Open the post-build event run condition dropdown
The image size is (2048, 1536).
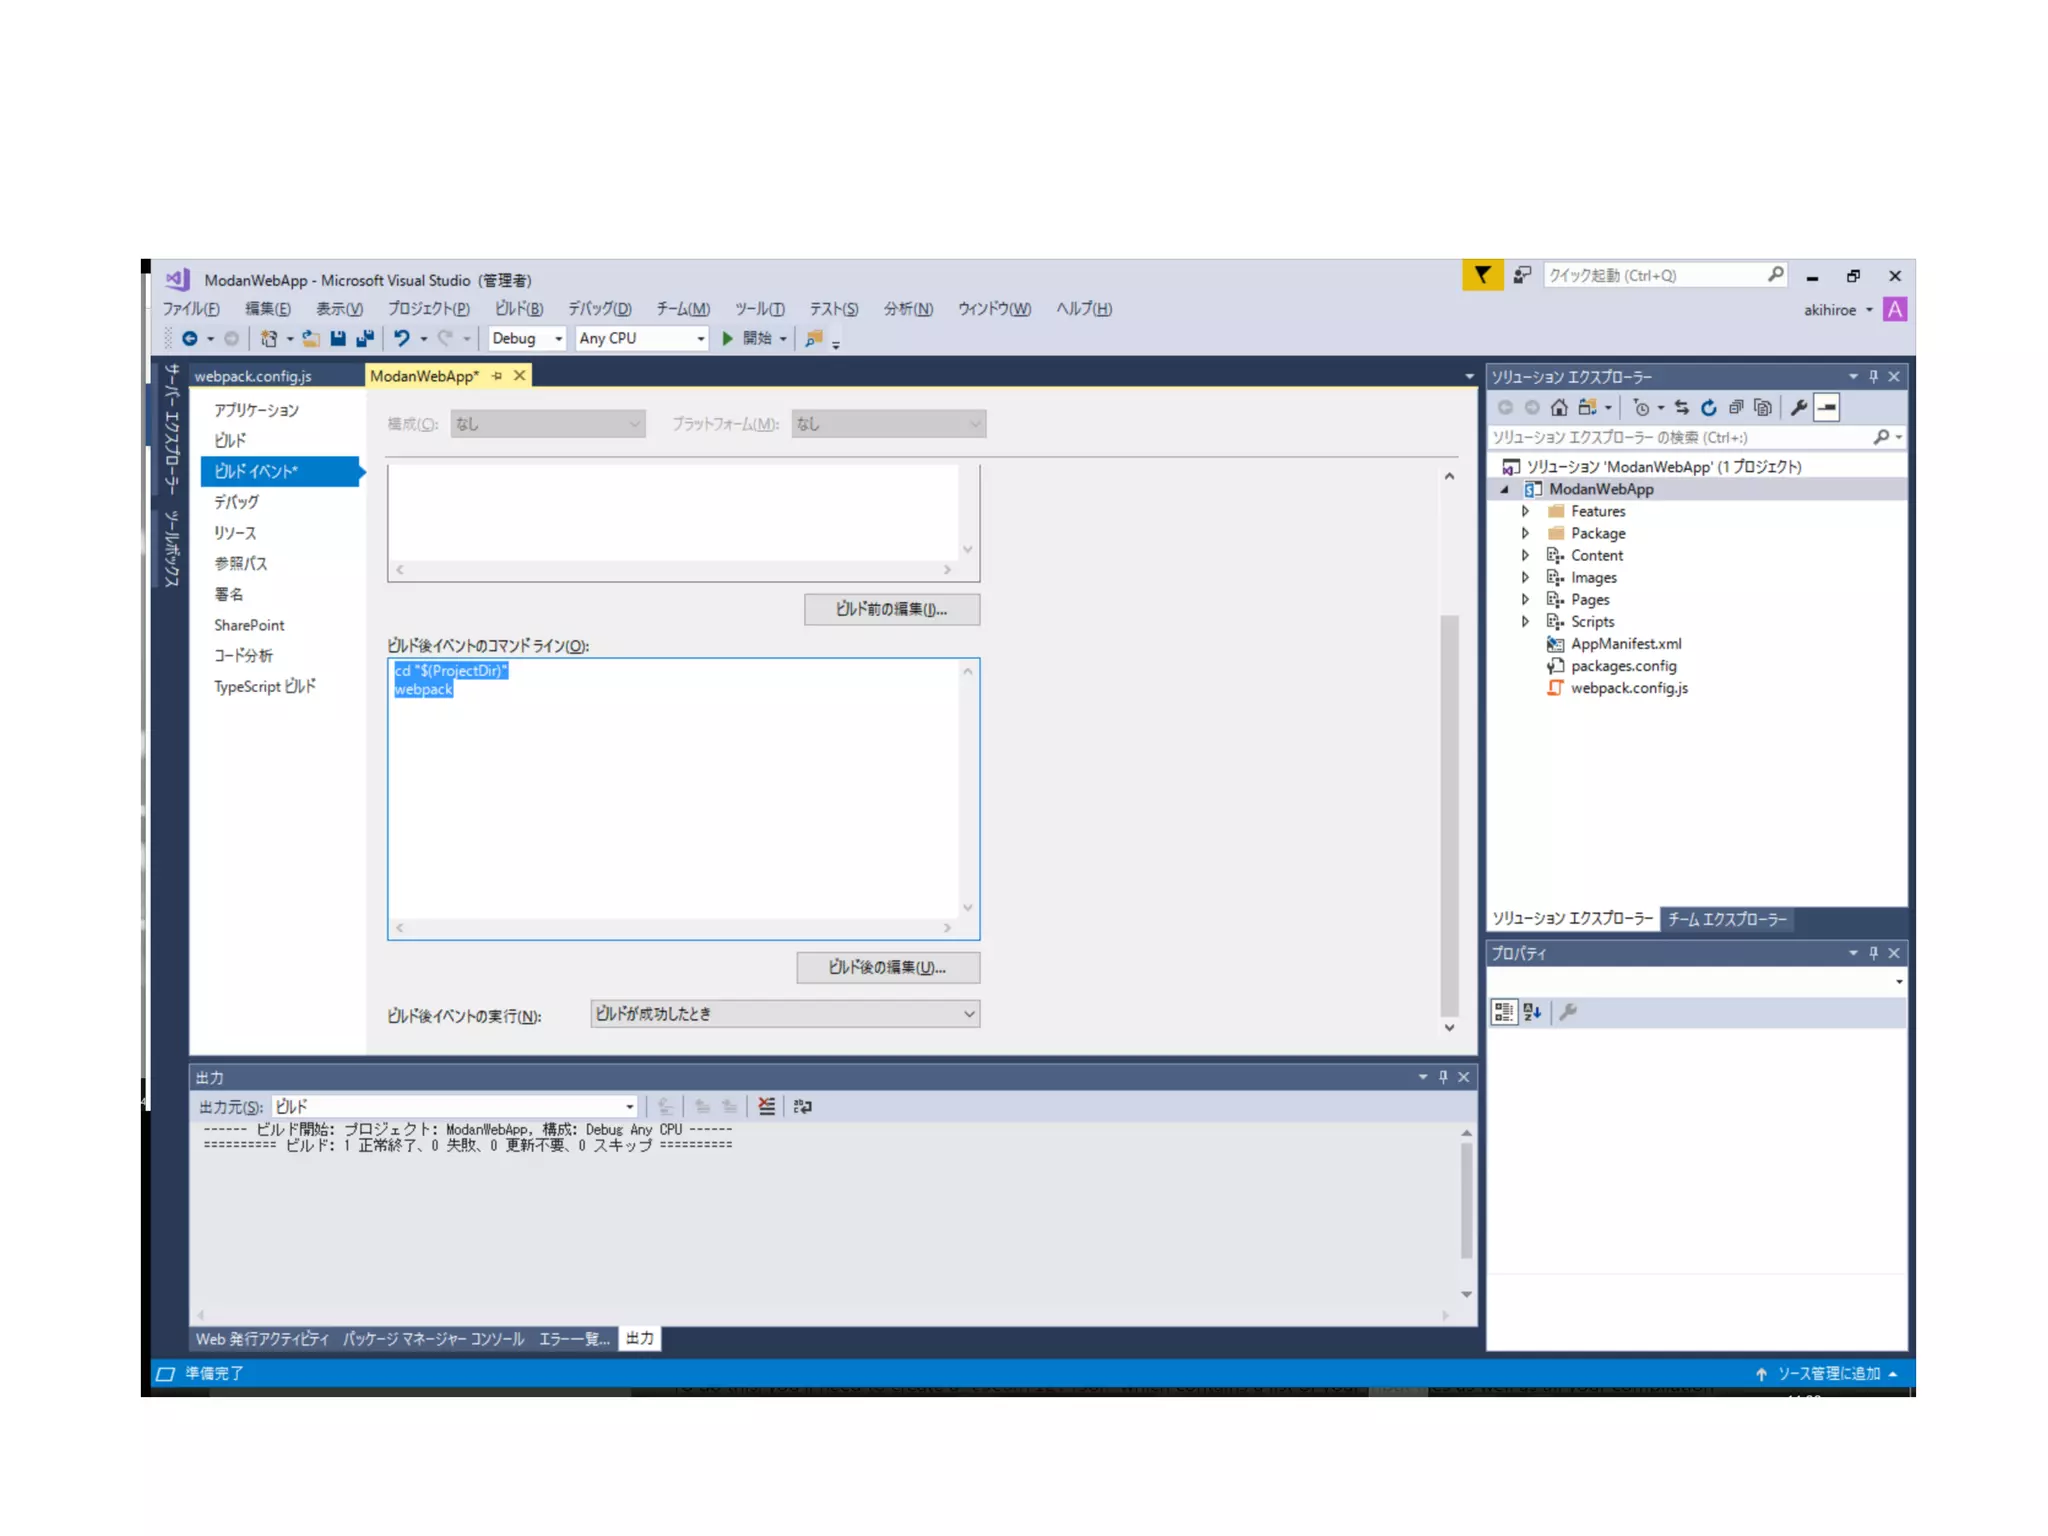coord(785,1014)
